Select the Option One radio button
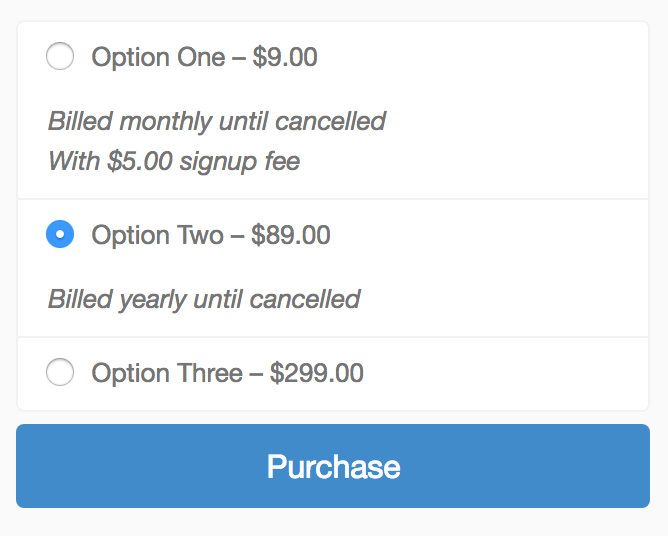This screenshot has width=668, height=536. coord(60,57)
